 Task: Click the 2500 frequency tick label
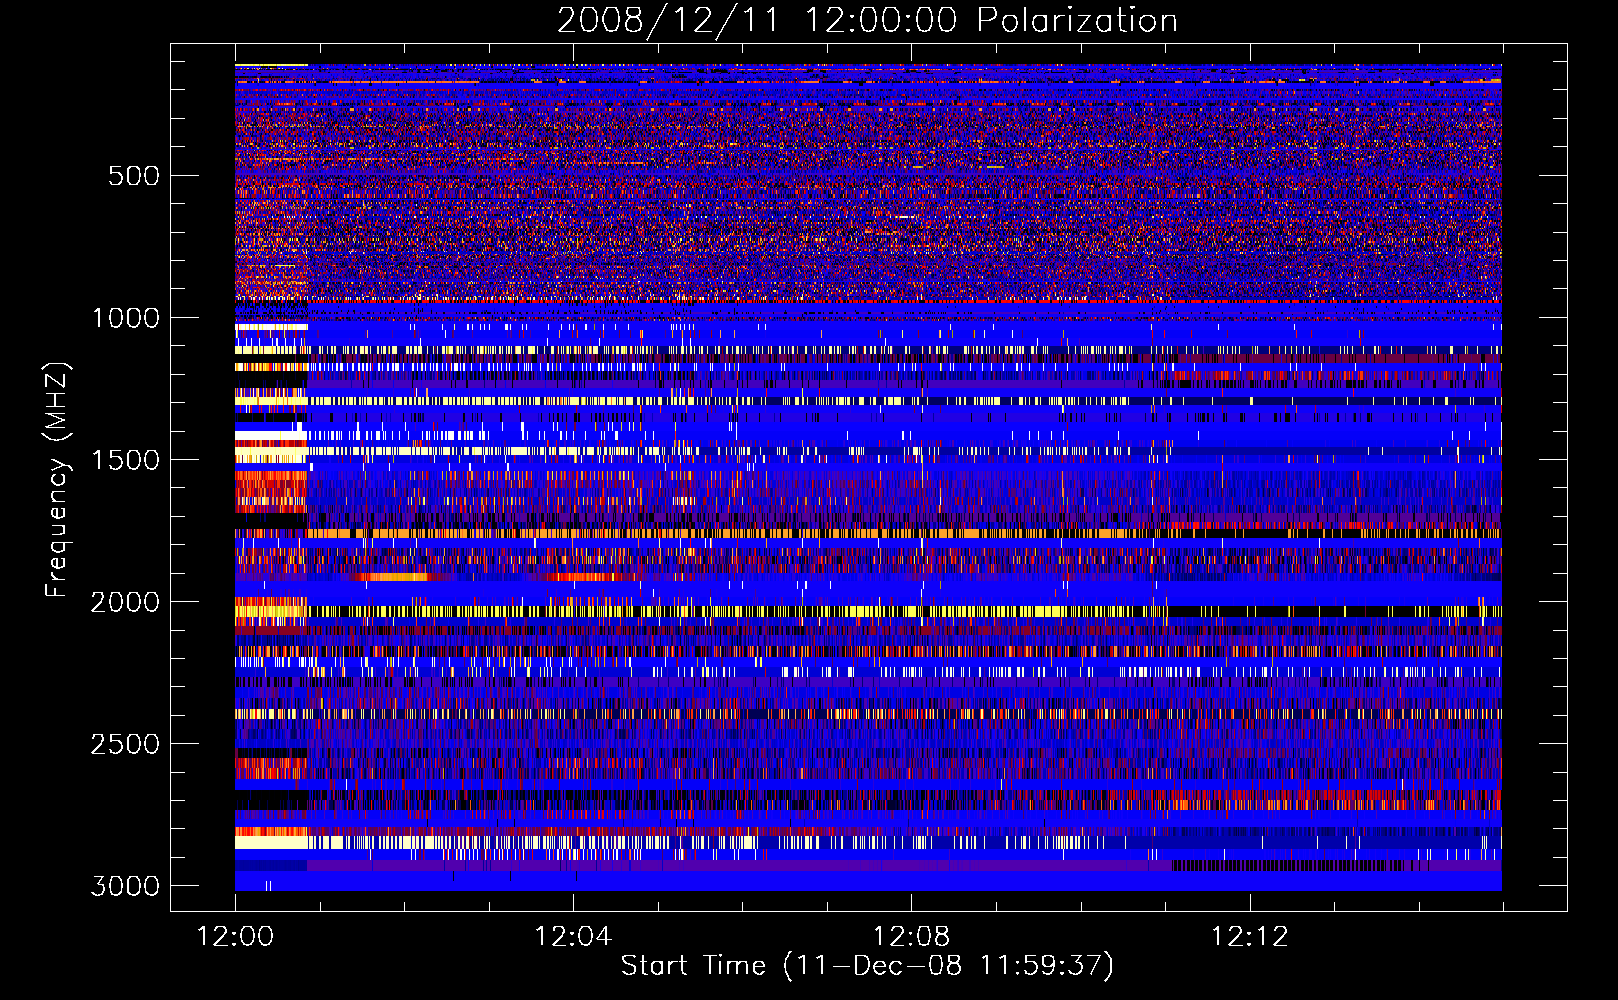click(125, 744)
